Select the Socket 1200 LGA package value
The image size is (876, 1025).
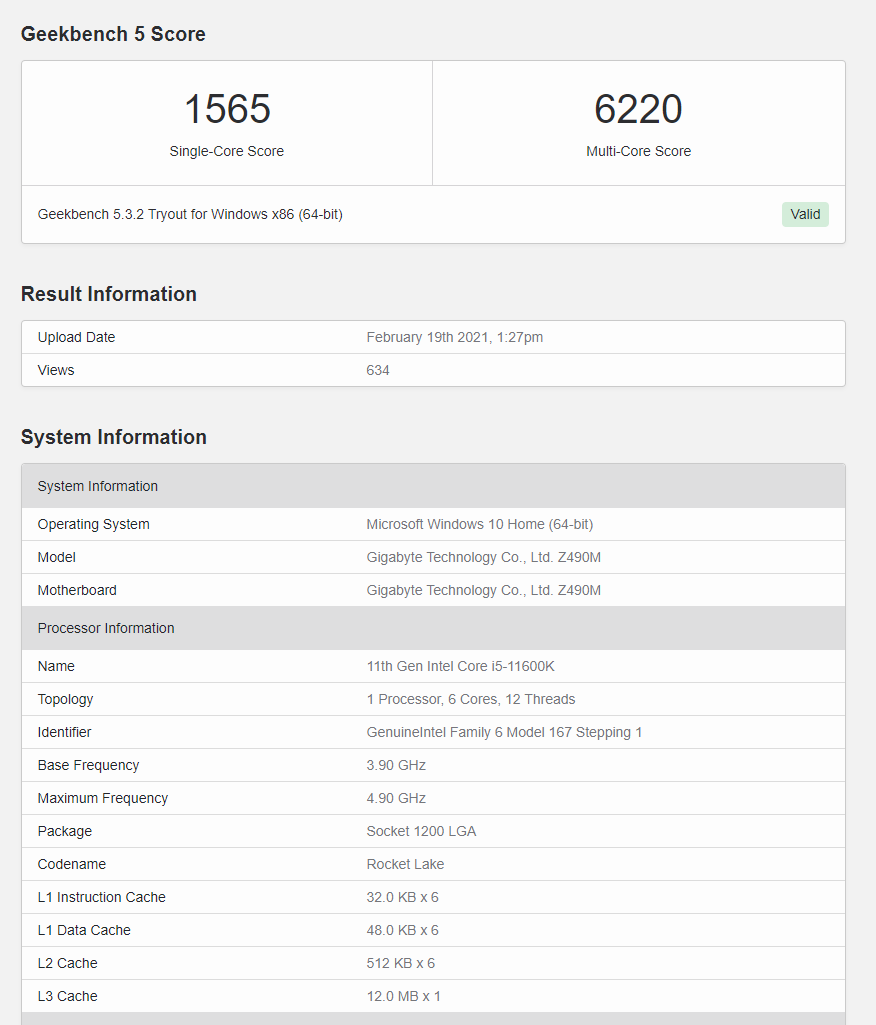click(x=421, y=832)
